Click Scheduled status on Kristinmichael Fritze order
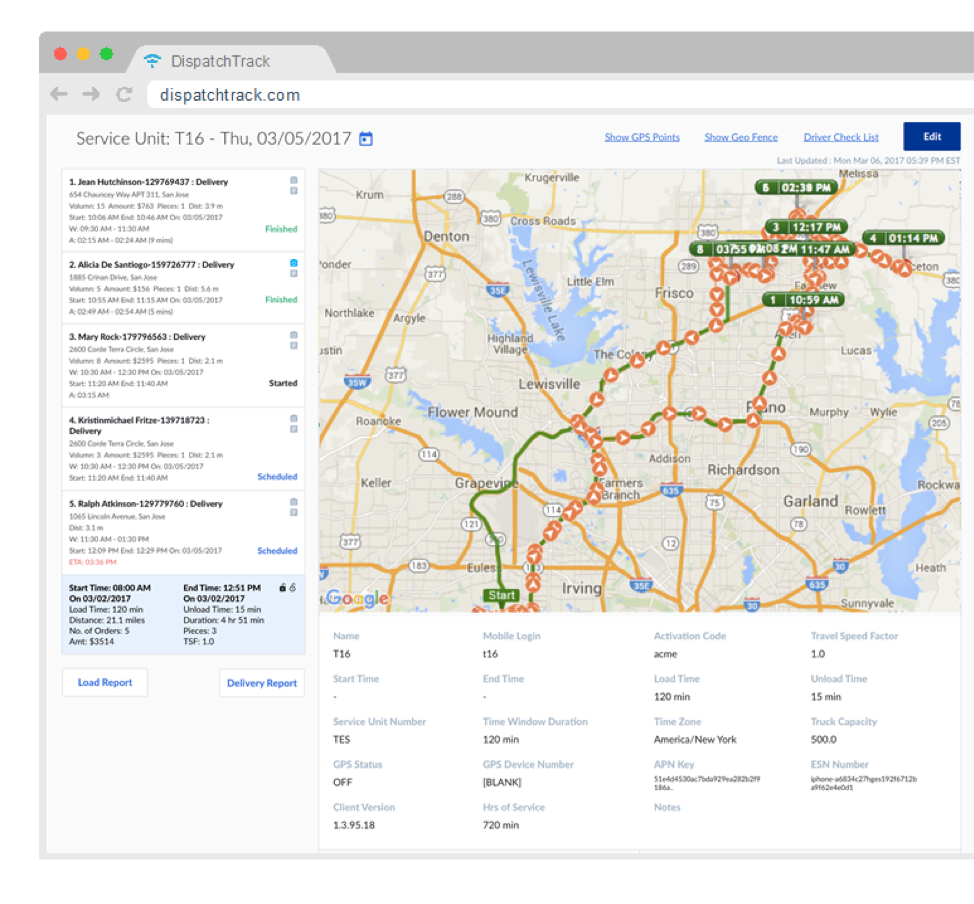This screenshot has height=904, width=974. pyautogui.click(x=277, y=477)
